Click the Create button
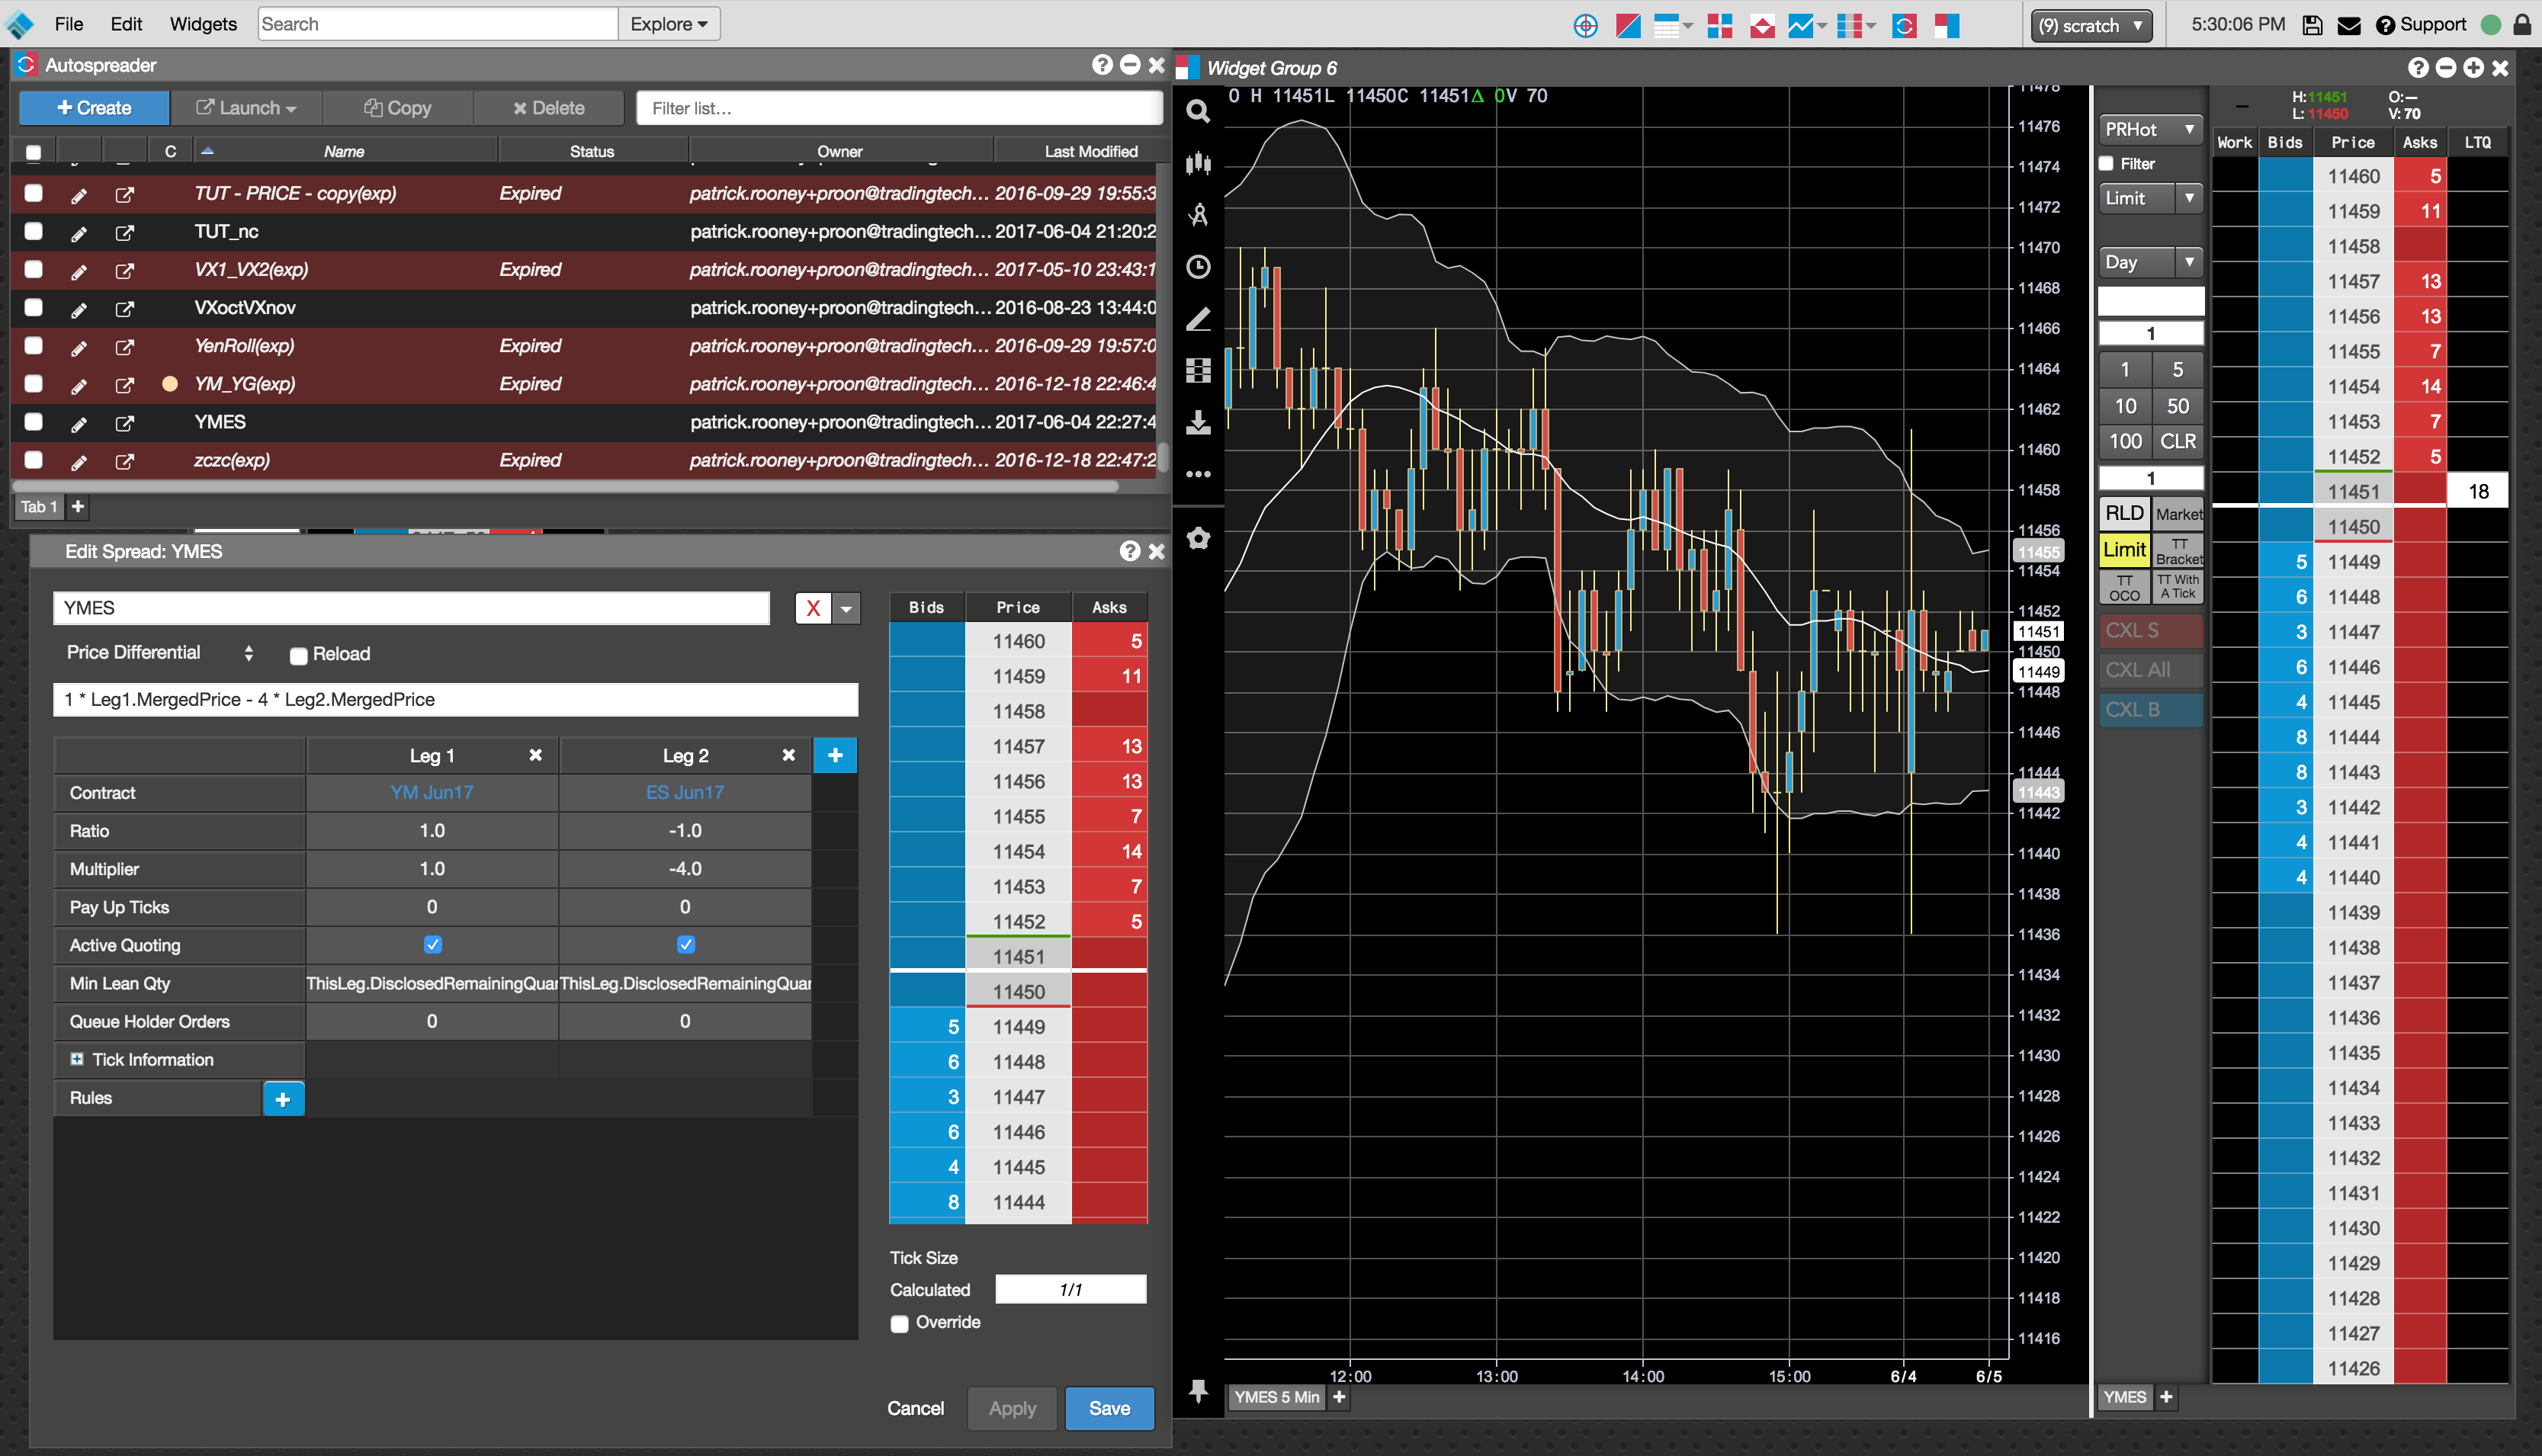The height and width of the screenshot is (1456, 2542). [94, 108]
